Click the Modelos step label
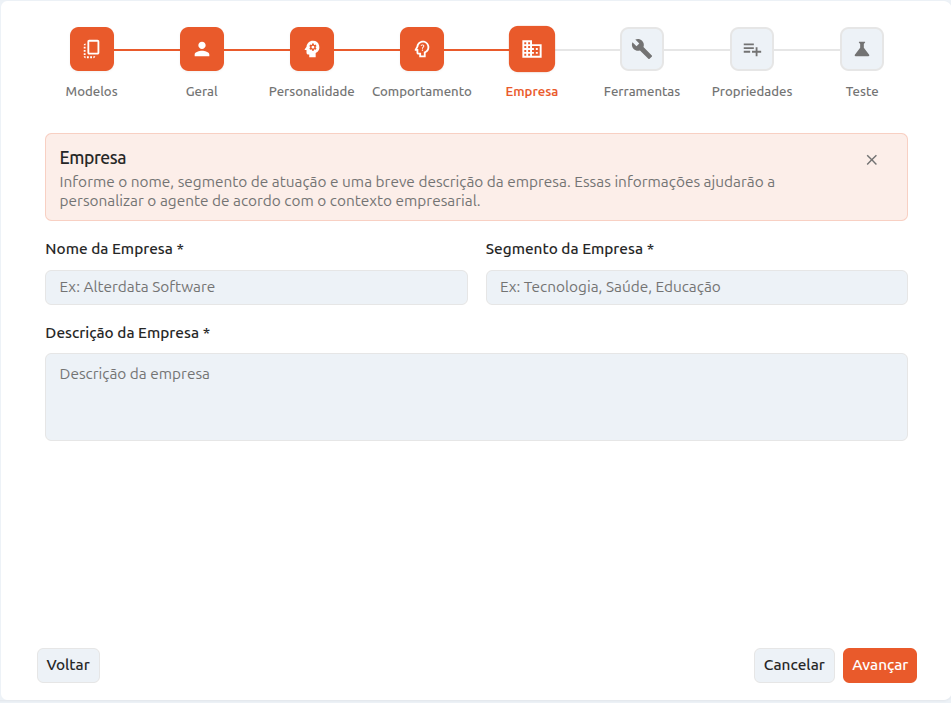951x703 pixels. (92, 92)
